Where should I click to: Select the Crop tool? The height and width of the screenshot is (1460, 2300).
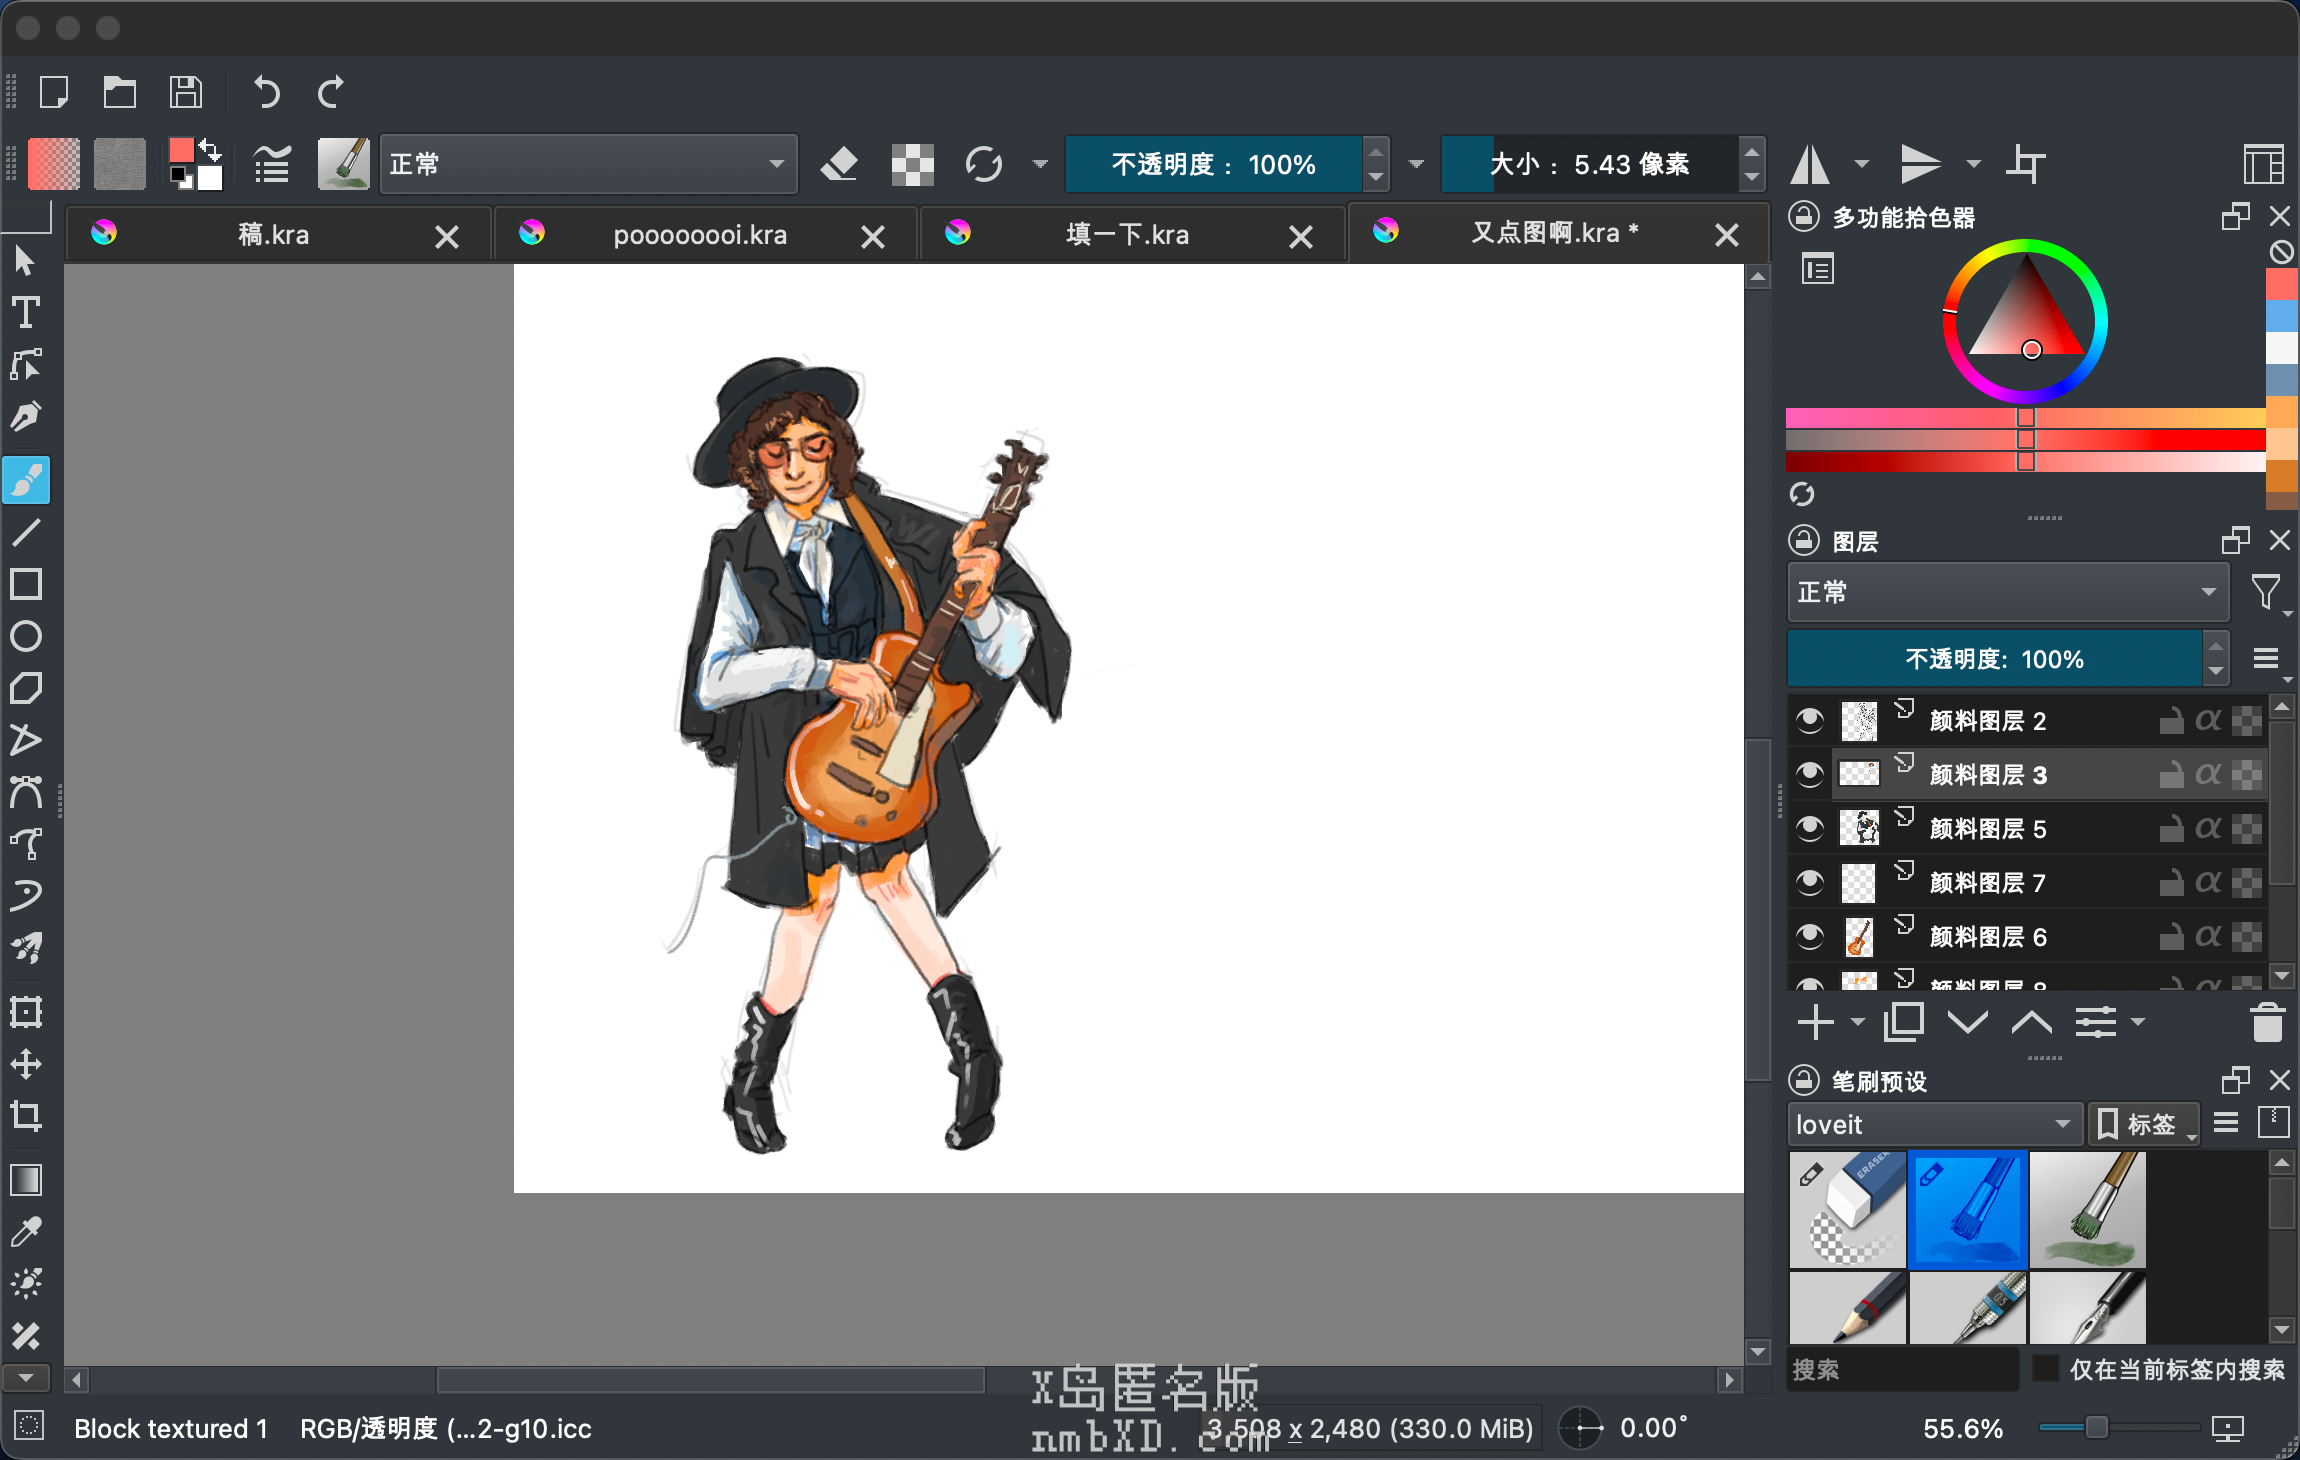coord(26,1115)
